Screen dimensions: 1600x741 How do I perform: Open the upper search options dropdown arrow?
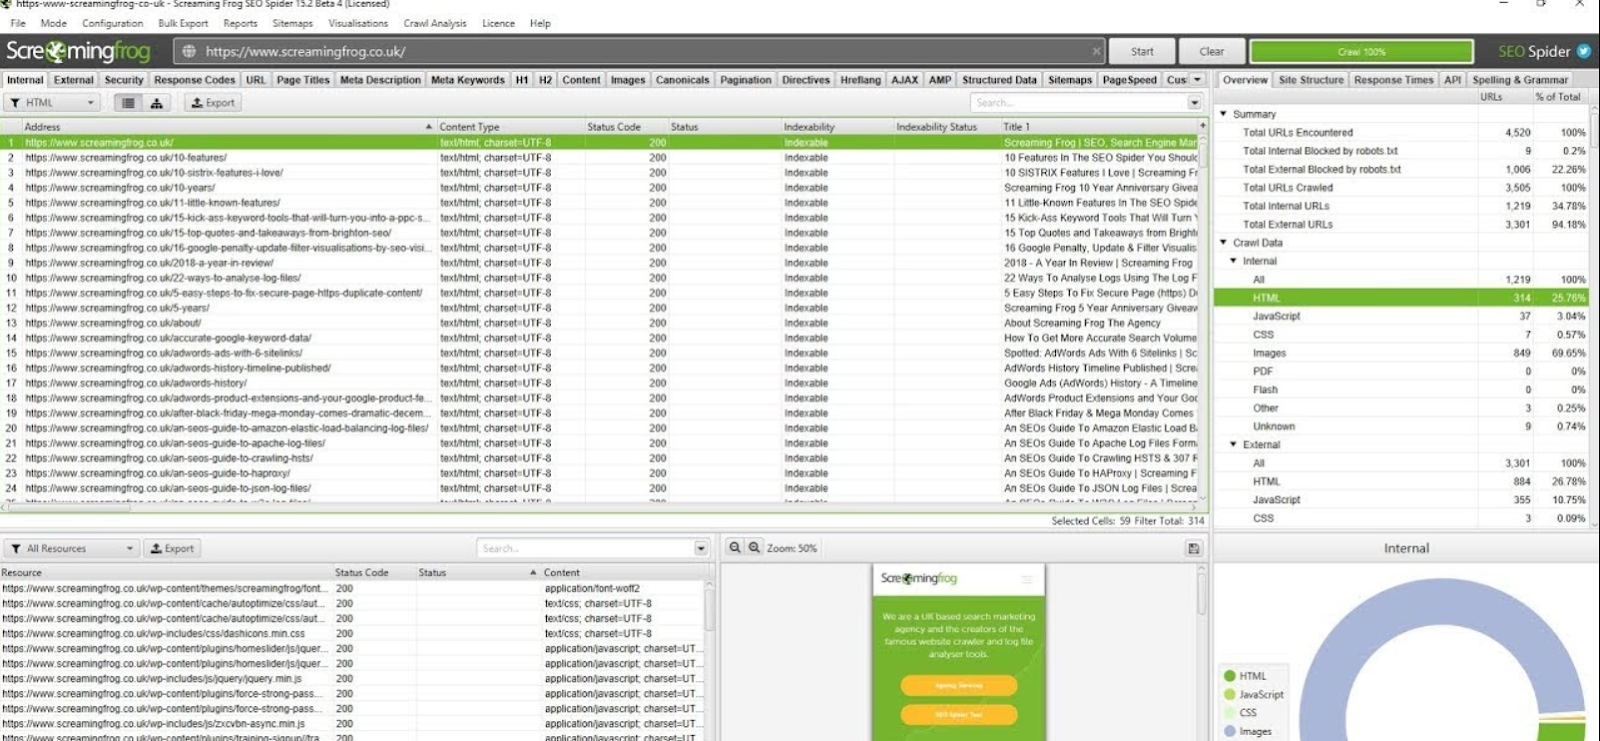coord(1195,102)
